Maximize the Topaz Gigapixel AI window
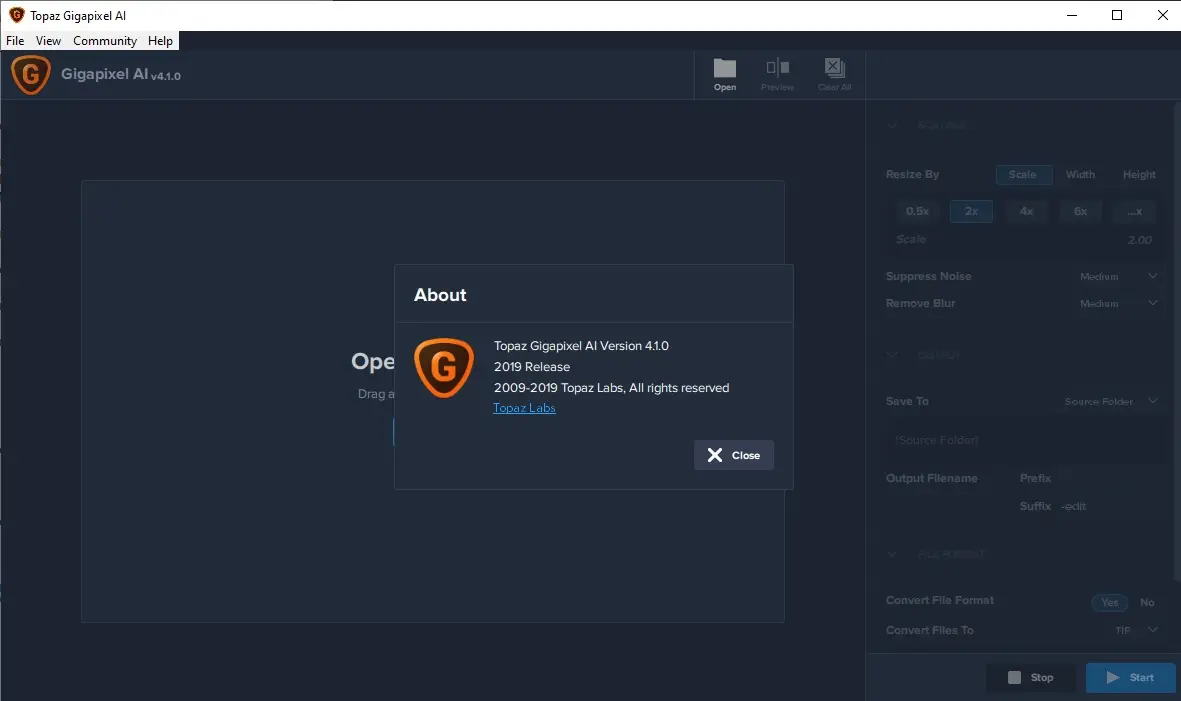The height and width of the screenshot is (701, 1181). [1117, 15]
